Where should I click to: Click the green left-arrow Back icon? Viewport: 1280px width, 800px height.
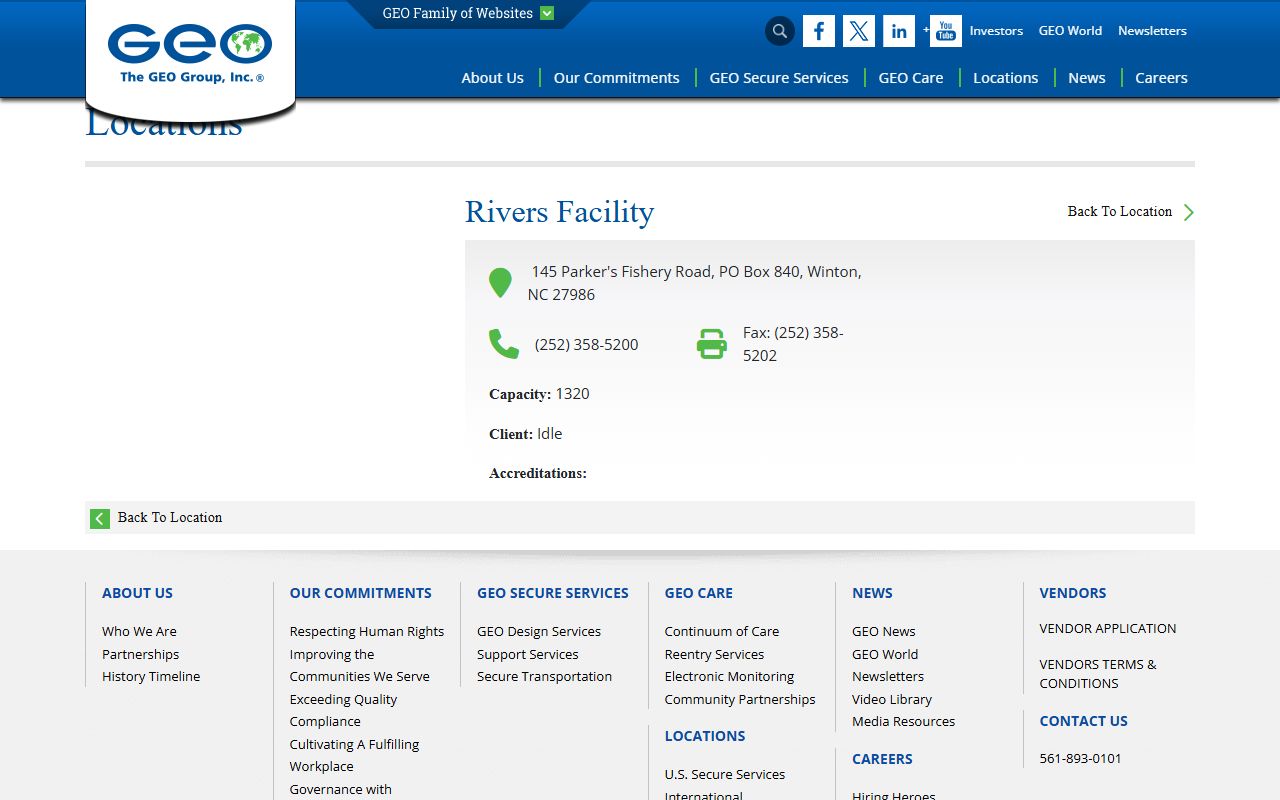100,518
